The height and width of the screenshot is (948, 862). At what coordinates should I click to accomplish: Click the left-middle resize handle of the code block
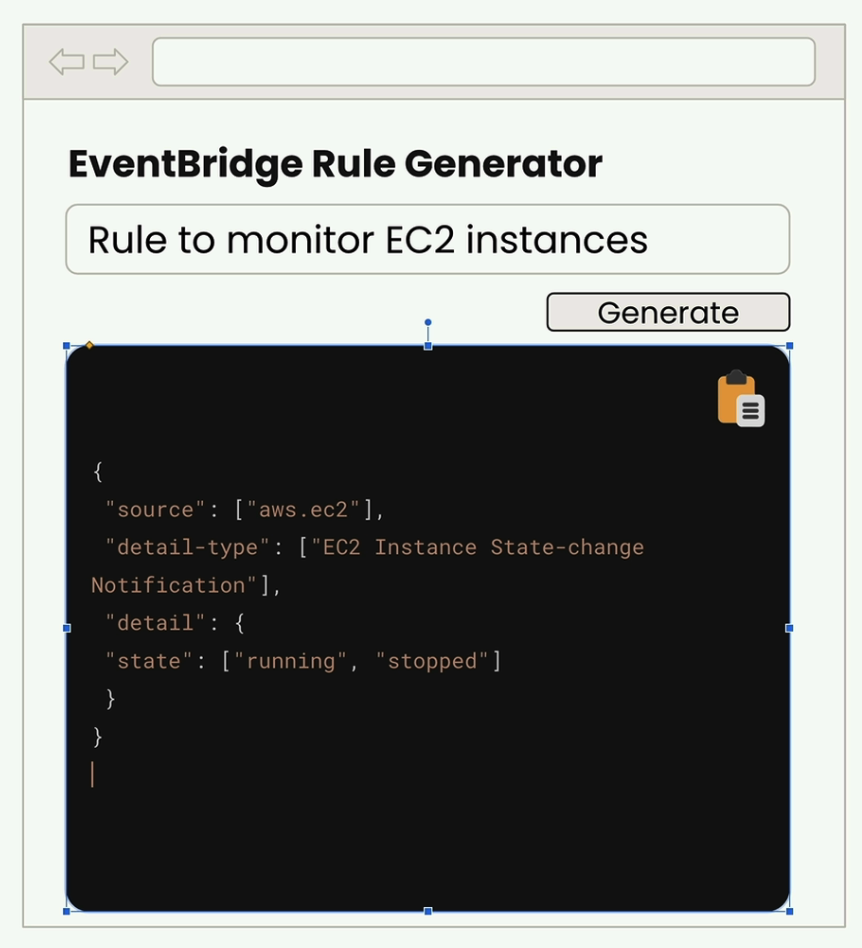67,628
